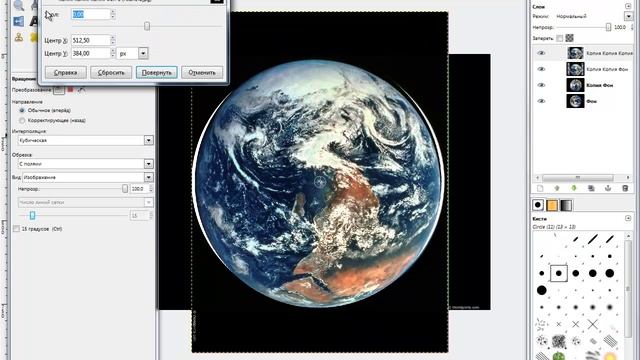Viewport: 640px width, 360px height.
Task: Click the Сбросить reset button
Action: pos(111,73)
